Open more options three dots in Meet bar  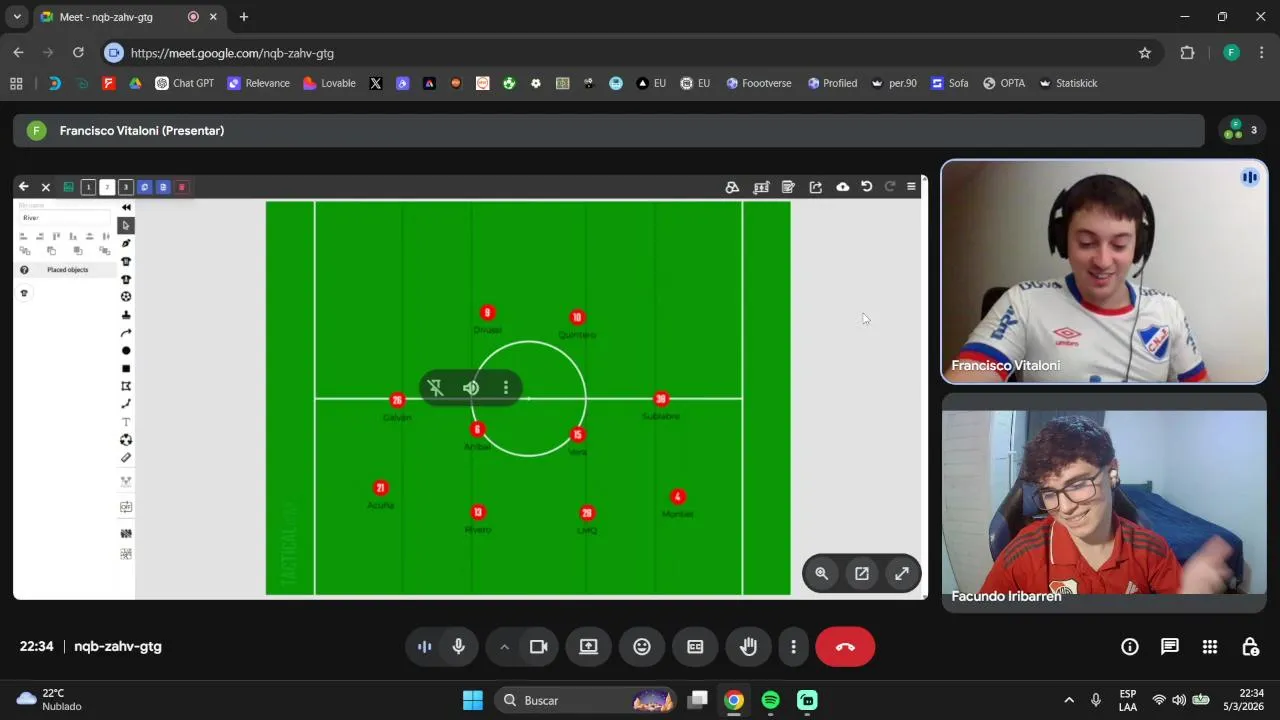794,647
